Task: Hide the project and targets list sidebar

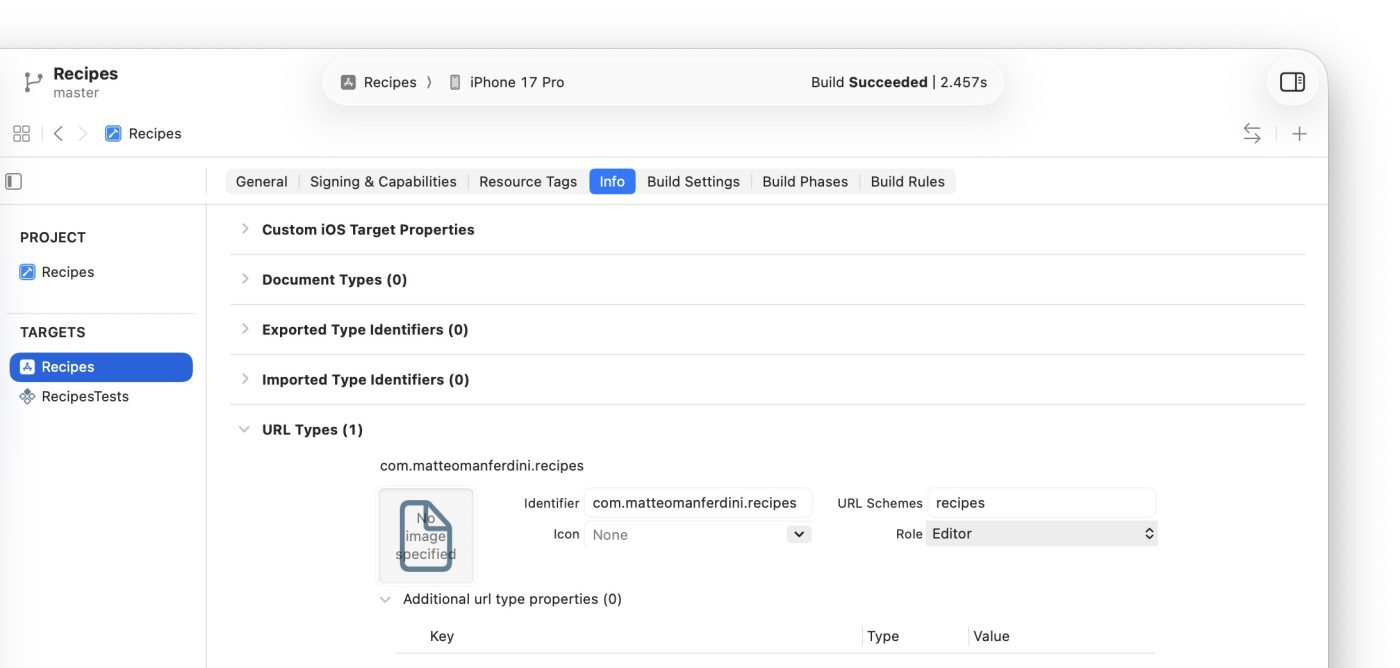Action: click(14, 181)
